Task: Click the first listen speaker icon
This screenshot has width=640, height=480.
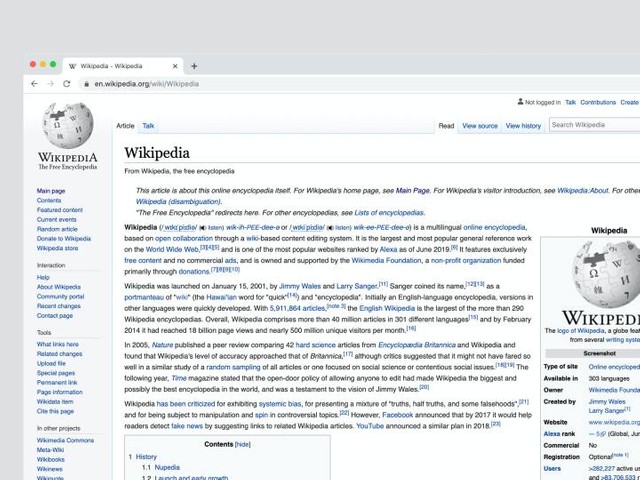Action: tap(202, 228)
